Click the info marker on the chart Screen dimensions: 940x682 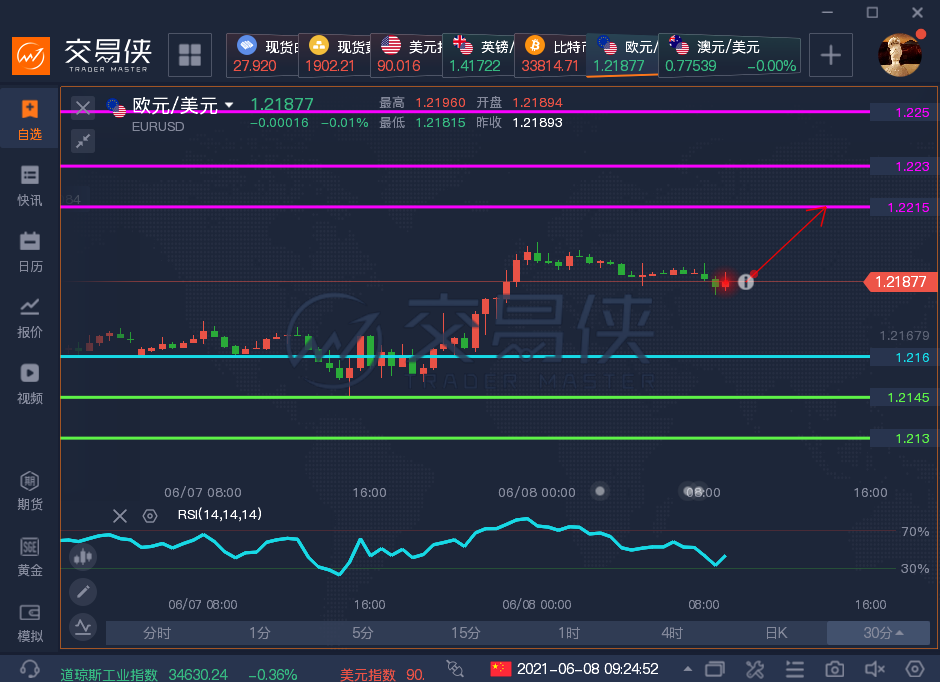pyautogui.click(x=745, y=282)
